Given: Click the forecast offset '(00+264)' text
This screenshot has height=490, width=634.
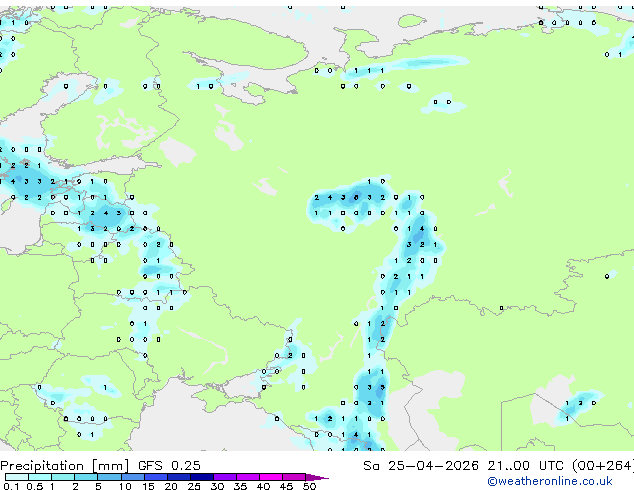Looking at the screenshot, I should point(603,466).
